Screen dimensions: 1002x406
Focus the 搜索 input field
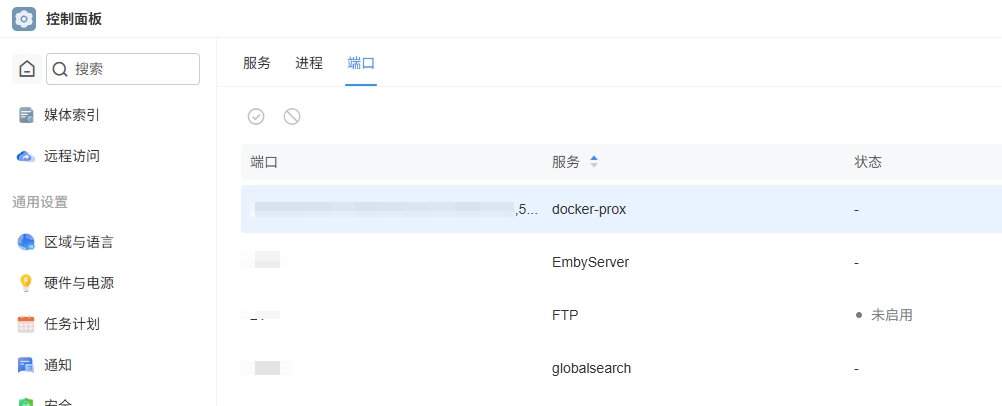pyautogui.click(x=123, y=69)
